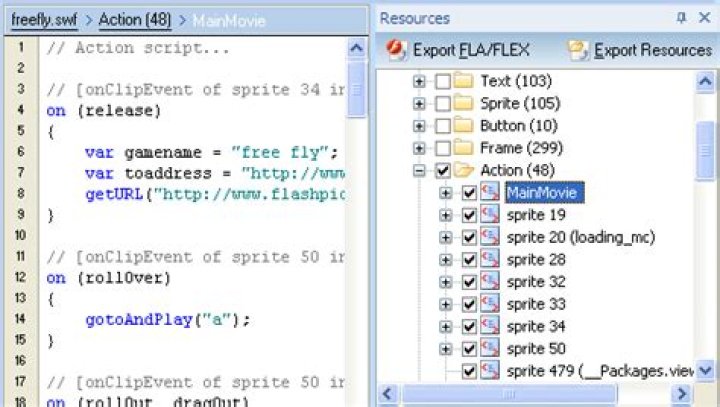Expand the sprite 20 (loading_mc) node
The height and width of the screenshot is (407, 720).
(445, 237)
